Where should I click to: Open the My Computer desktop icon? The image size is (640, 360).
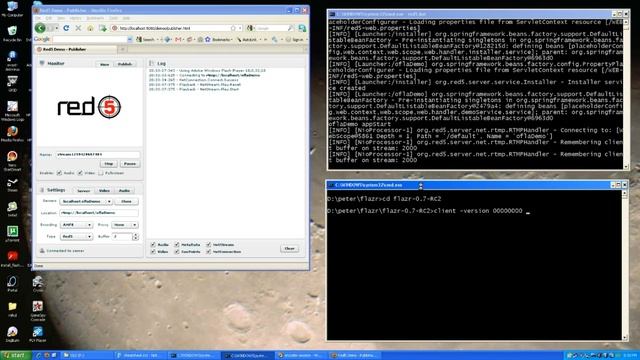[12, 9]
